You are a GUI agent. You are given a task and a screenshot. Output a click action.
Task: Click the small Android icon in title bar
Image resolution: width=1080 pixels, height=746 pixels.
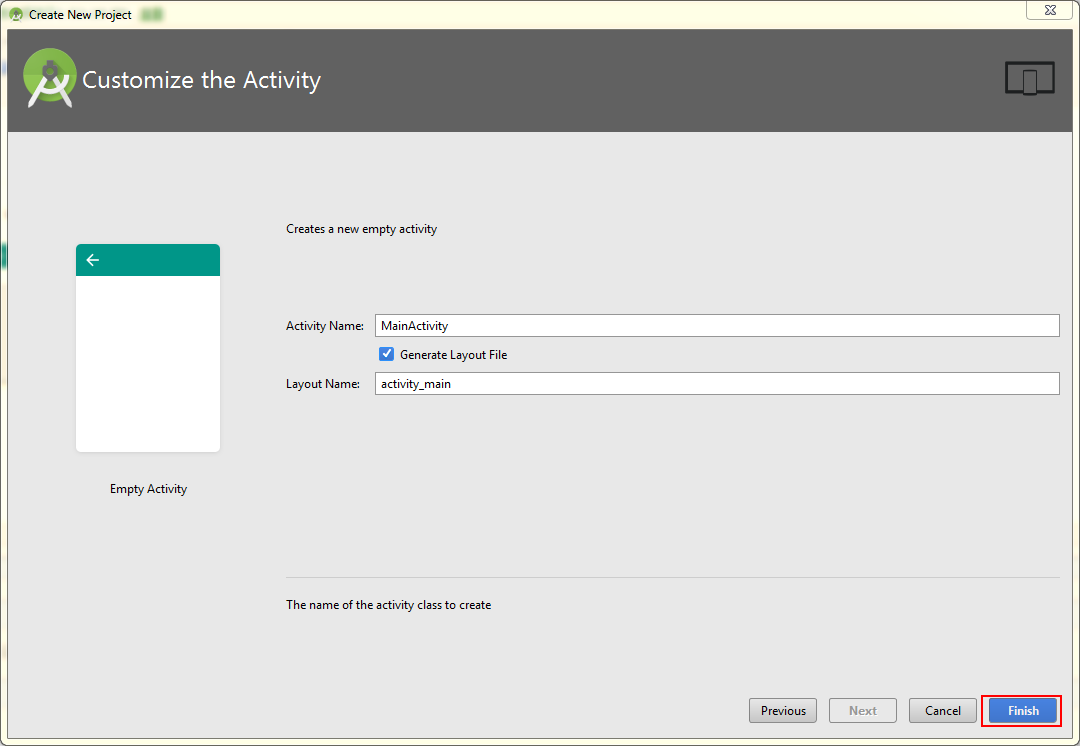coord(16,15)
